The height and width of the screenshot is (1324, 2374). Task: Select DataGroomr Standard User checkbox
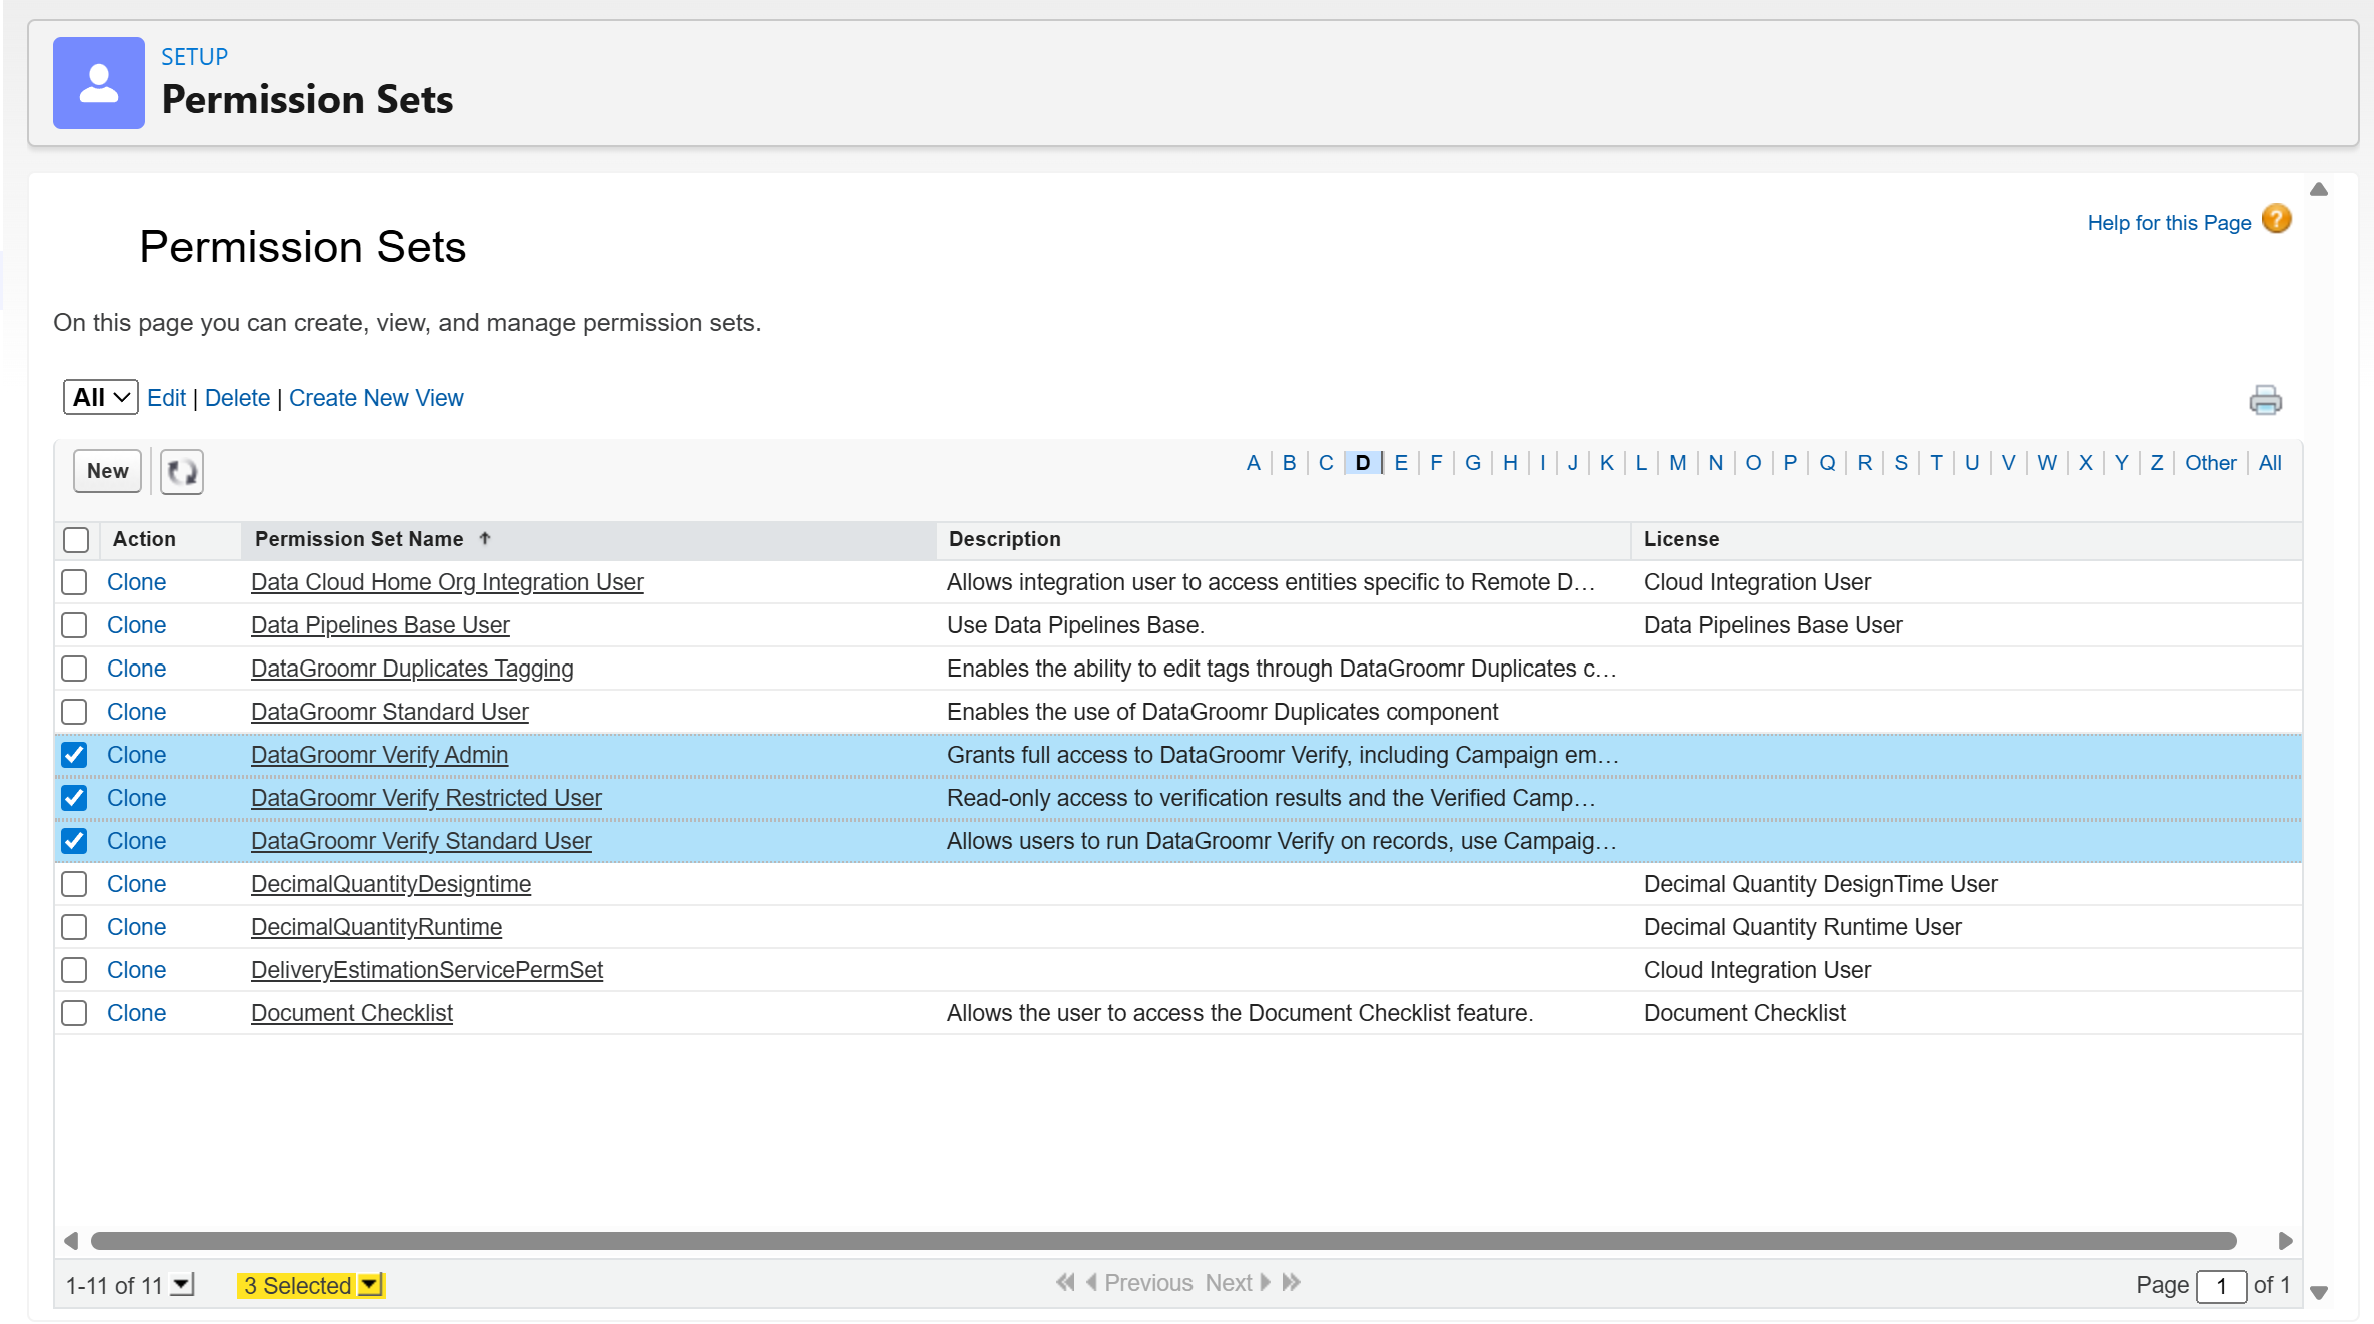[74, 712]
